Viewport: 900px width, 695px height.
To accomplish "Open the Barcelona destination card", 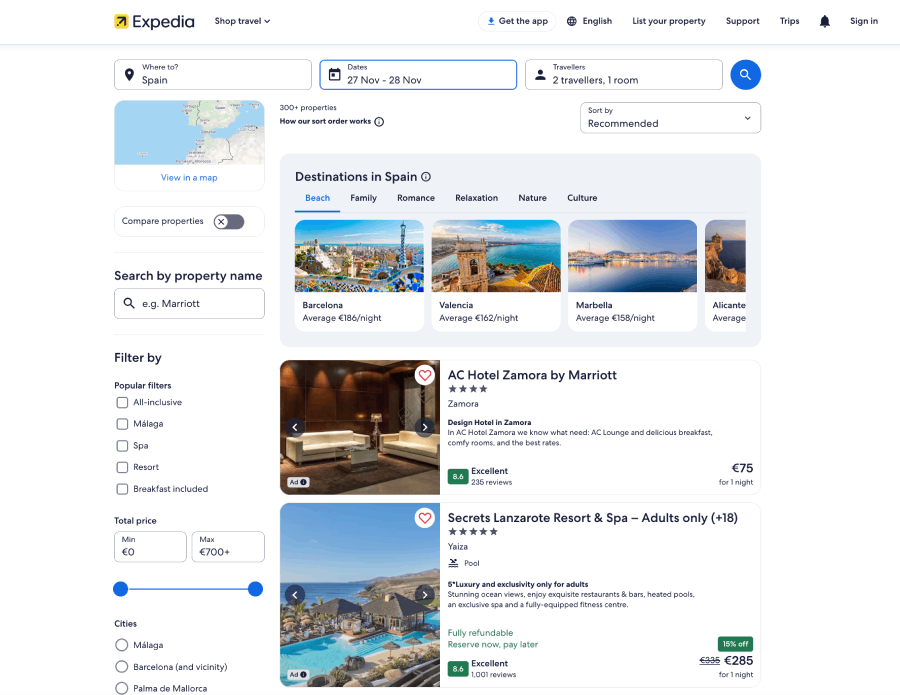I will (x=359, y=275).
